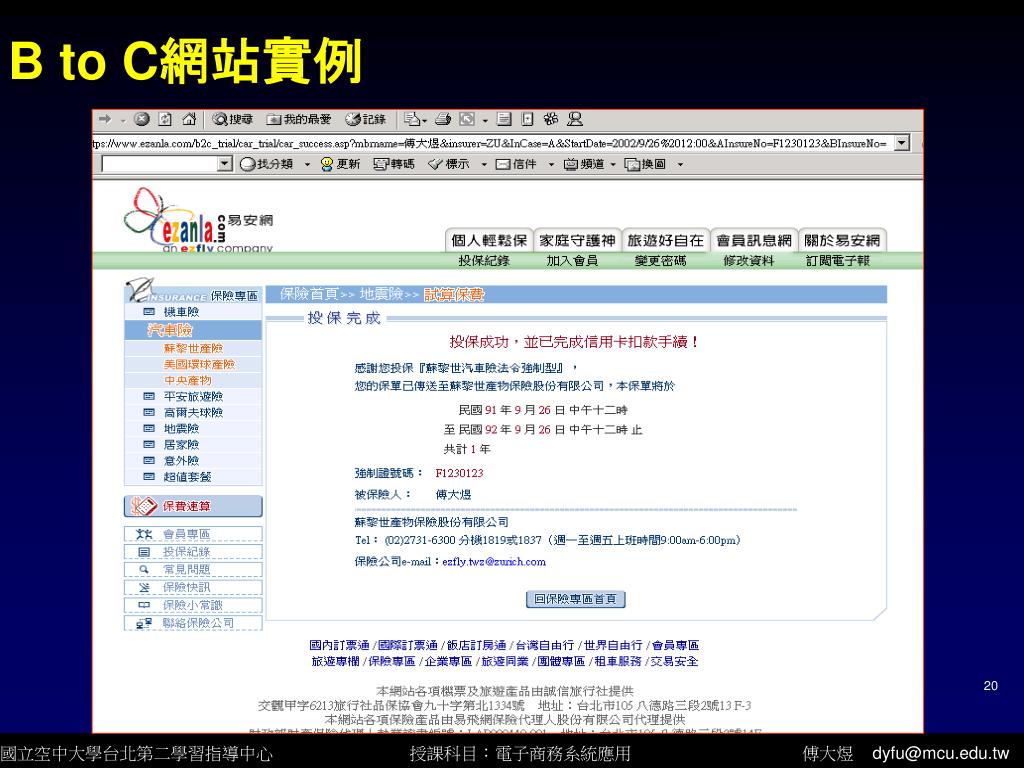Open the 旅遊好自在 tab
Screen dimensions: 1024x768
click(x=665, y=240)
